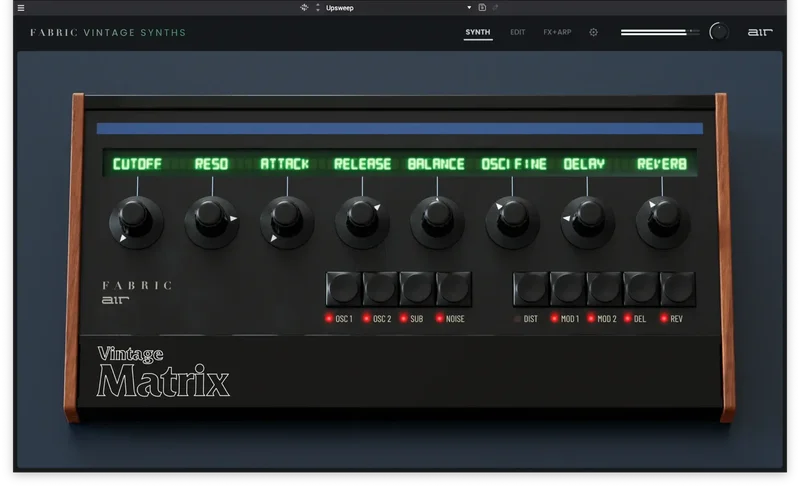Click the BALANCE display label
800x488 pixels.
[x=436, y=164]
